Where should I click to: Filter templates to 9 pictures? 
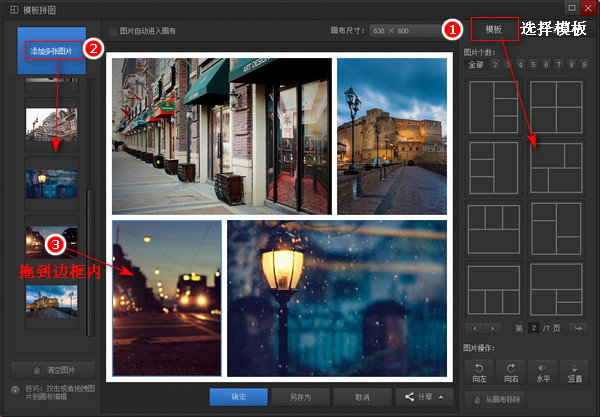click(x=584, y=65)
